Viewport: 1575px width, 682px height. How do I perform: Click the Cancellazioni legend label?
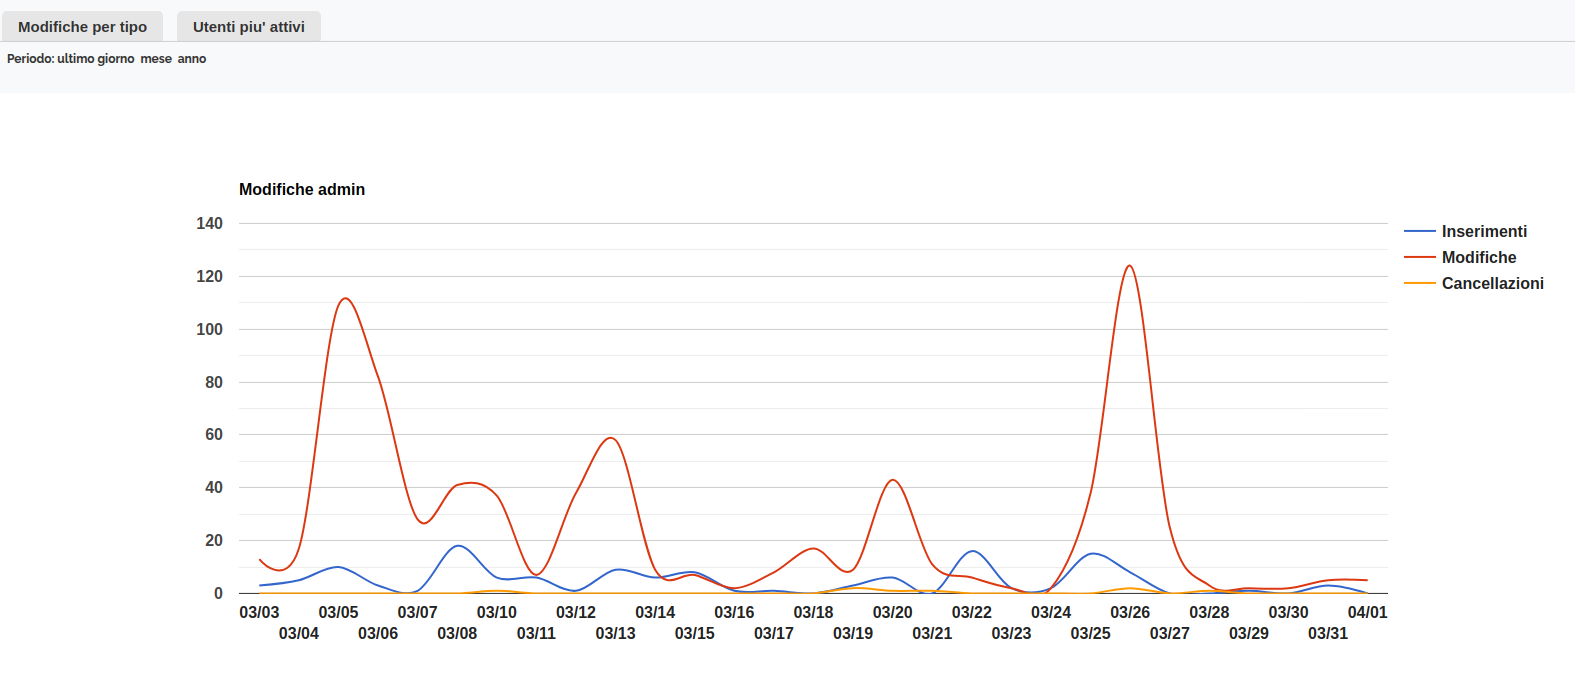click(x=1492, y=283)
